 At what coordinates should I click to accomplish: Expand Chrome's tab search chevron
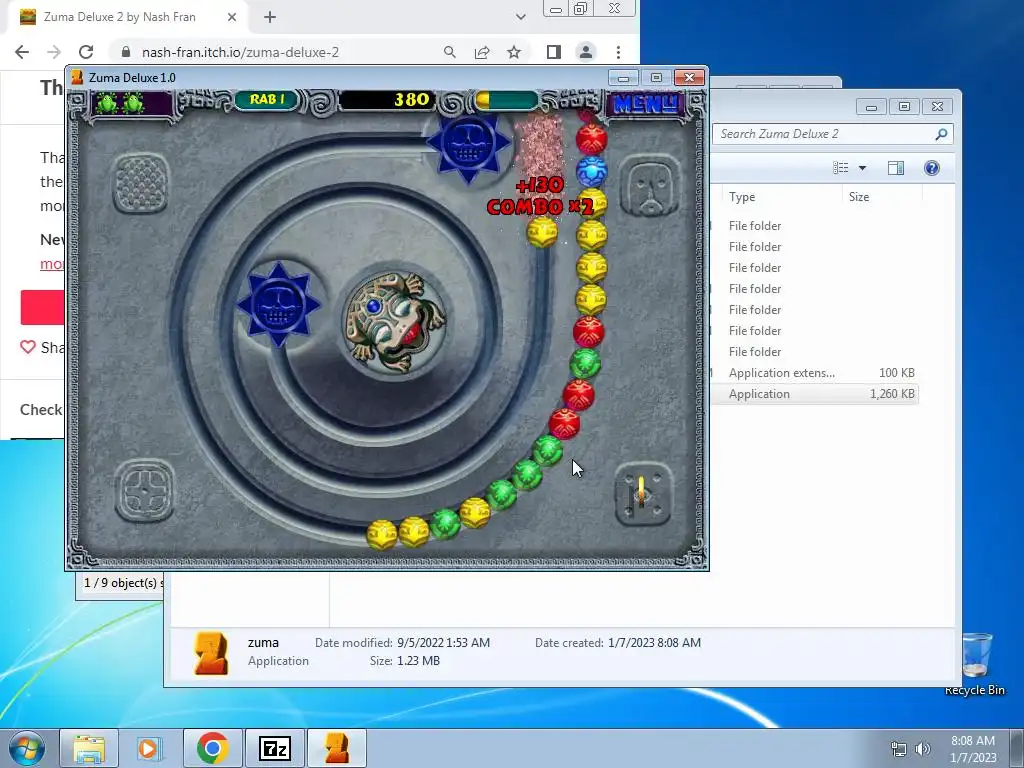pos(520,17)
